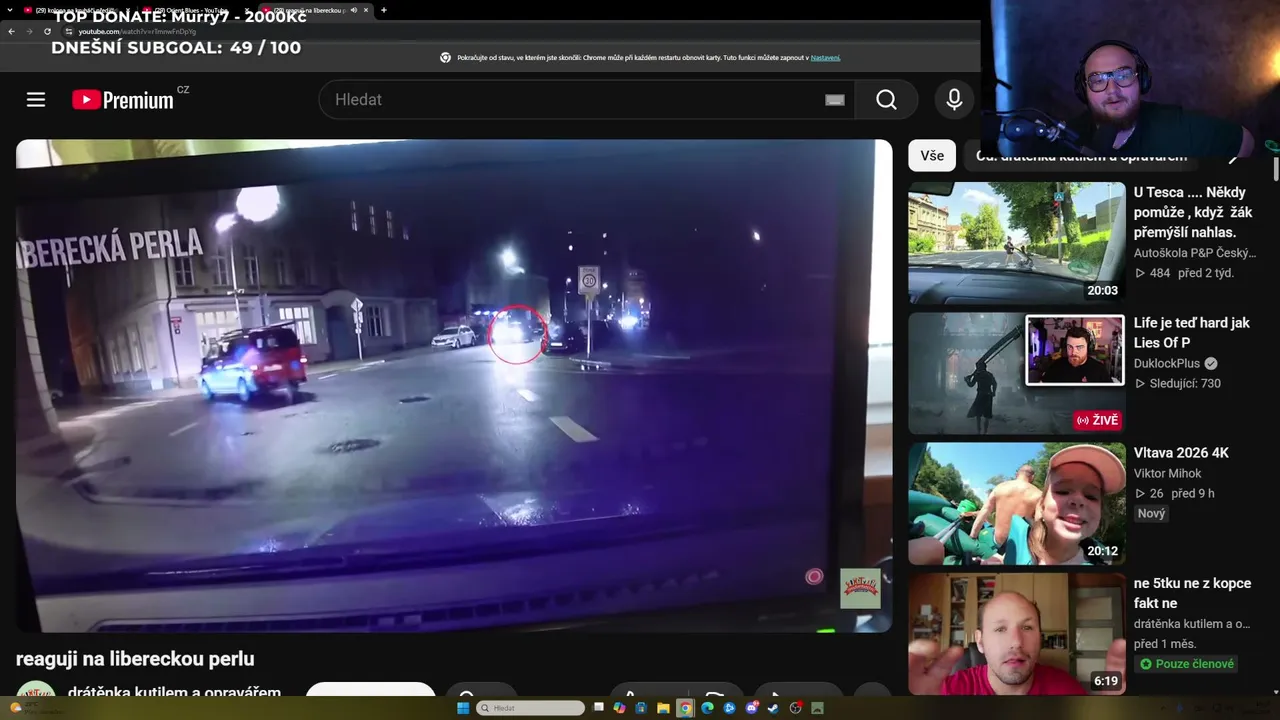
Task: Reload the page with the refresh button
Action: point(47,31)
